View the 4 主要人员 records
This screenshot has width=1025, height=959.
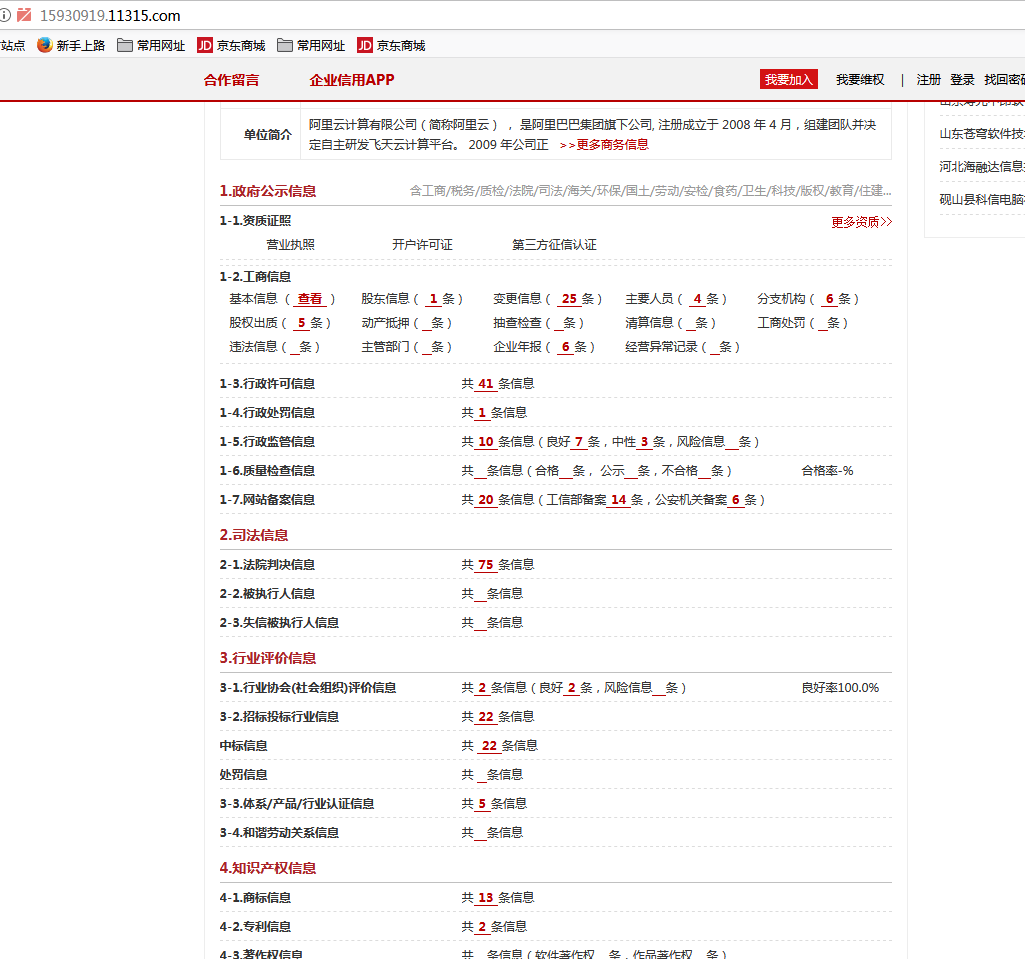click(x=697, y=299)
